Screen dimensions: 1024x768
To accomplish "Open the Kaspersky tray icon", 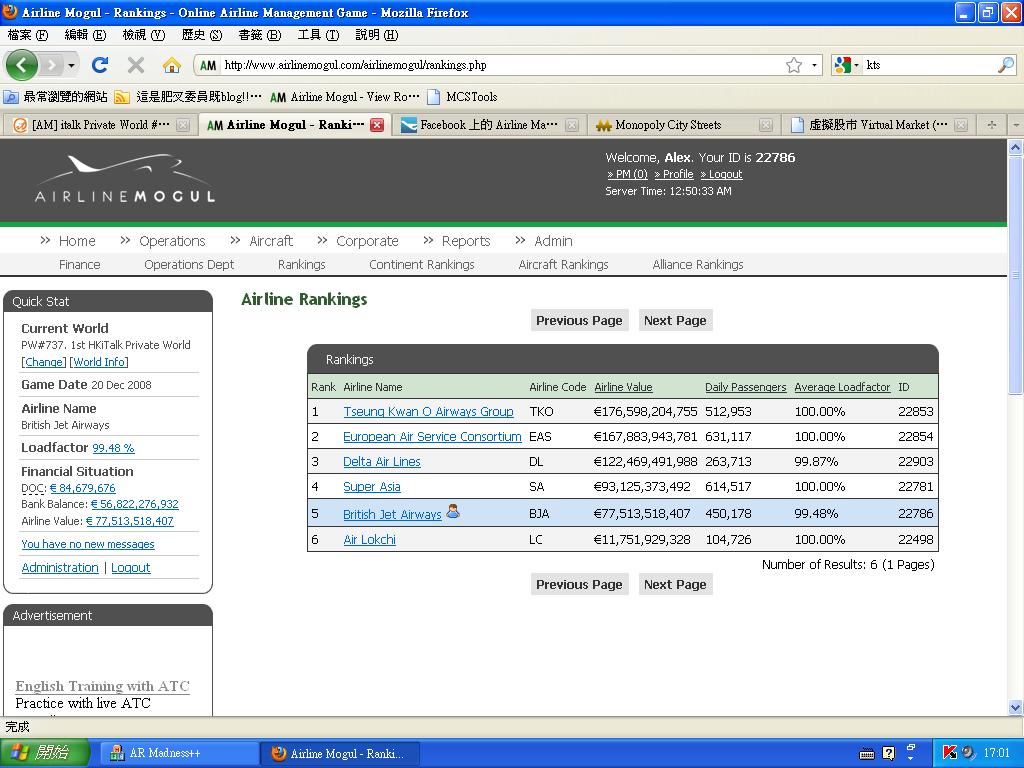I will click(950, 752).
